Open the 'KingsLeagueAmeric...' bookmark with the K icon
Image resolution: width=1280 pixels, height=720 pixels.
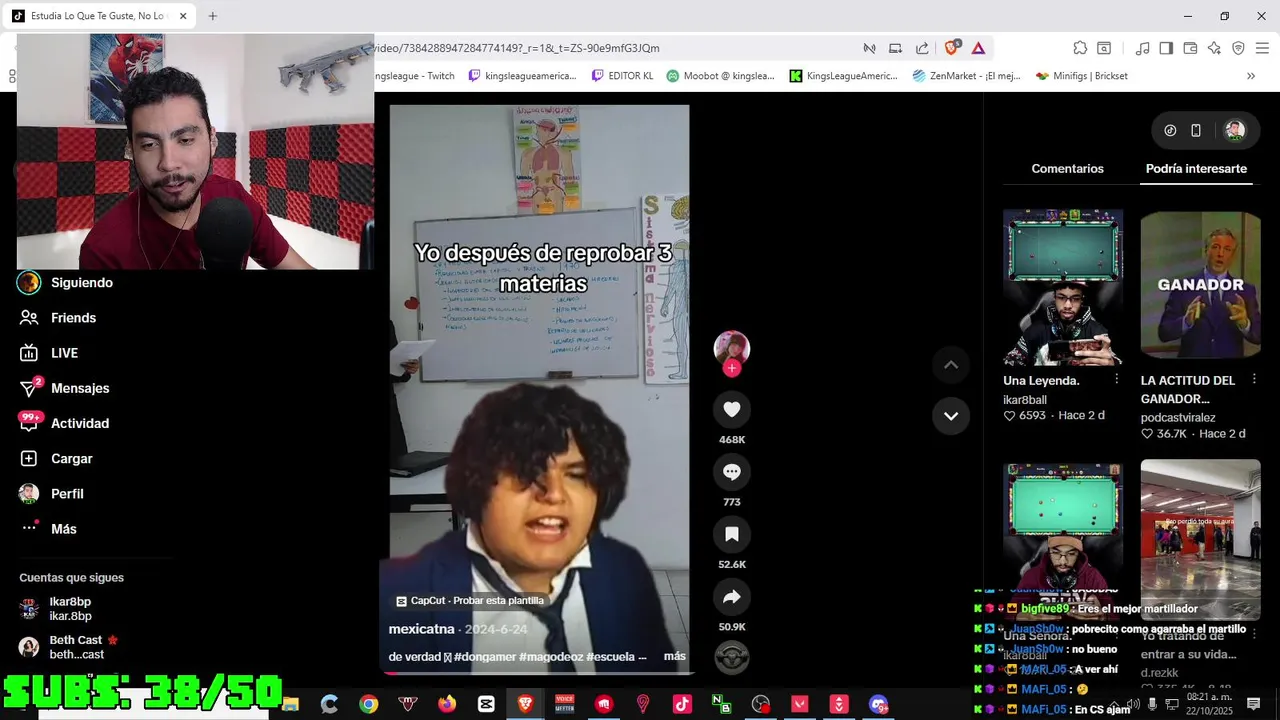click(x=844, y=76)
